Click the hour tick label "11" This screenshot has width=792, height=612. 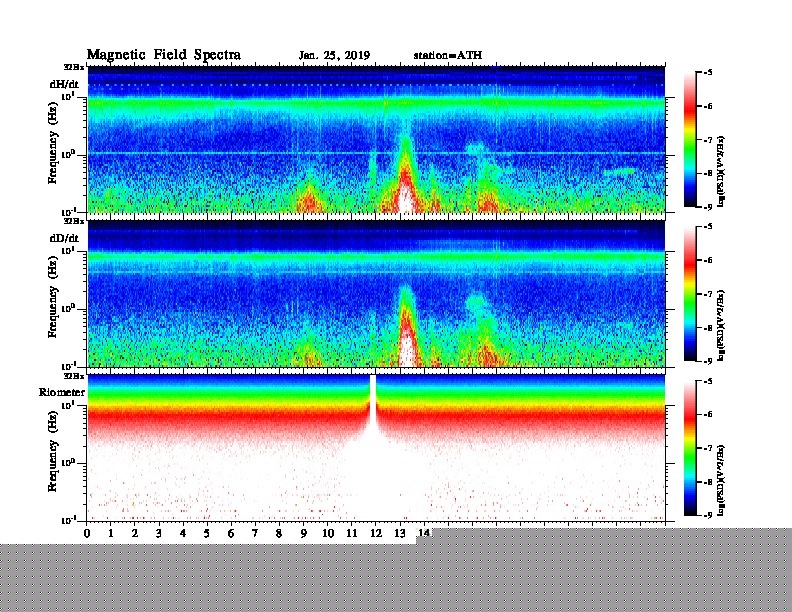pyautogui.click(x=352, y=533)
